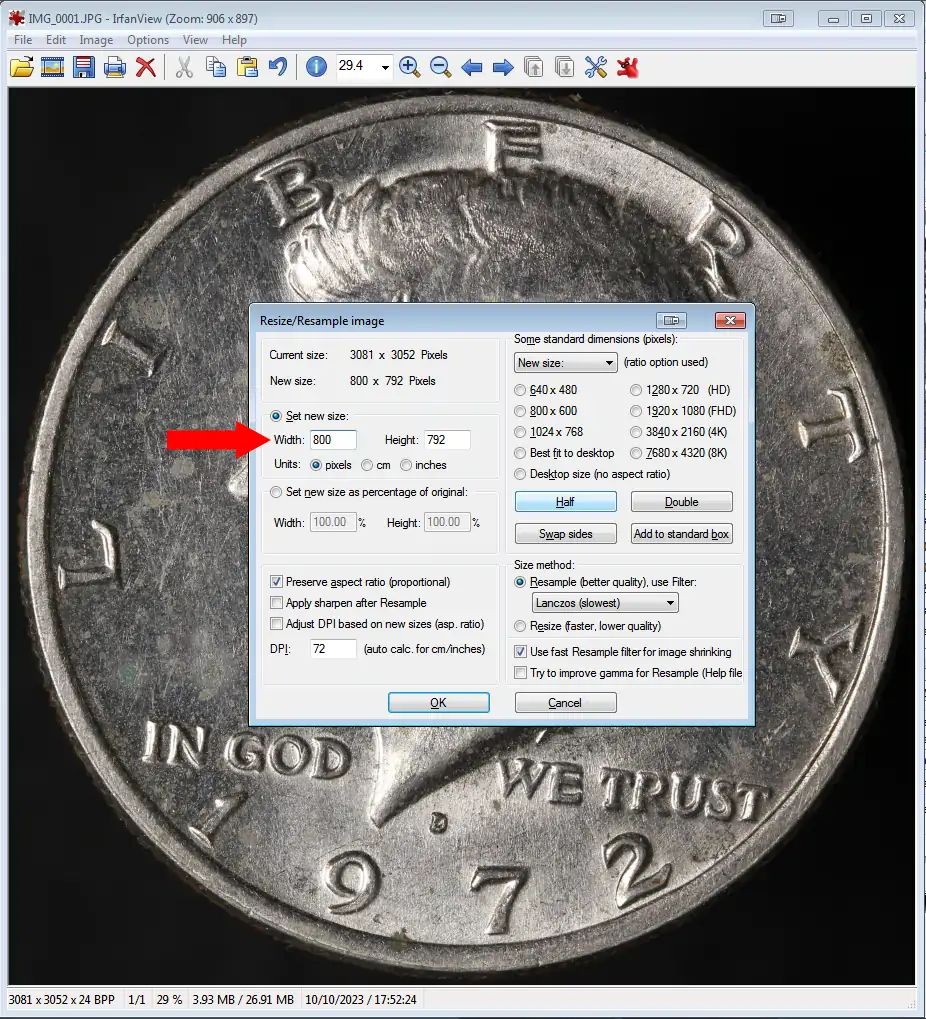
Task: Open the Edit menu
Action: click(56, 40)
